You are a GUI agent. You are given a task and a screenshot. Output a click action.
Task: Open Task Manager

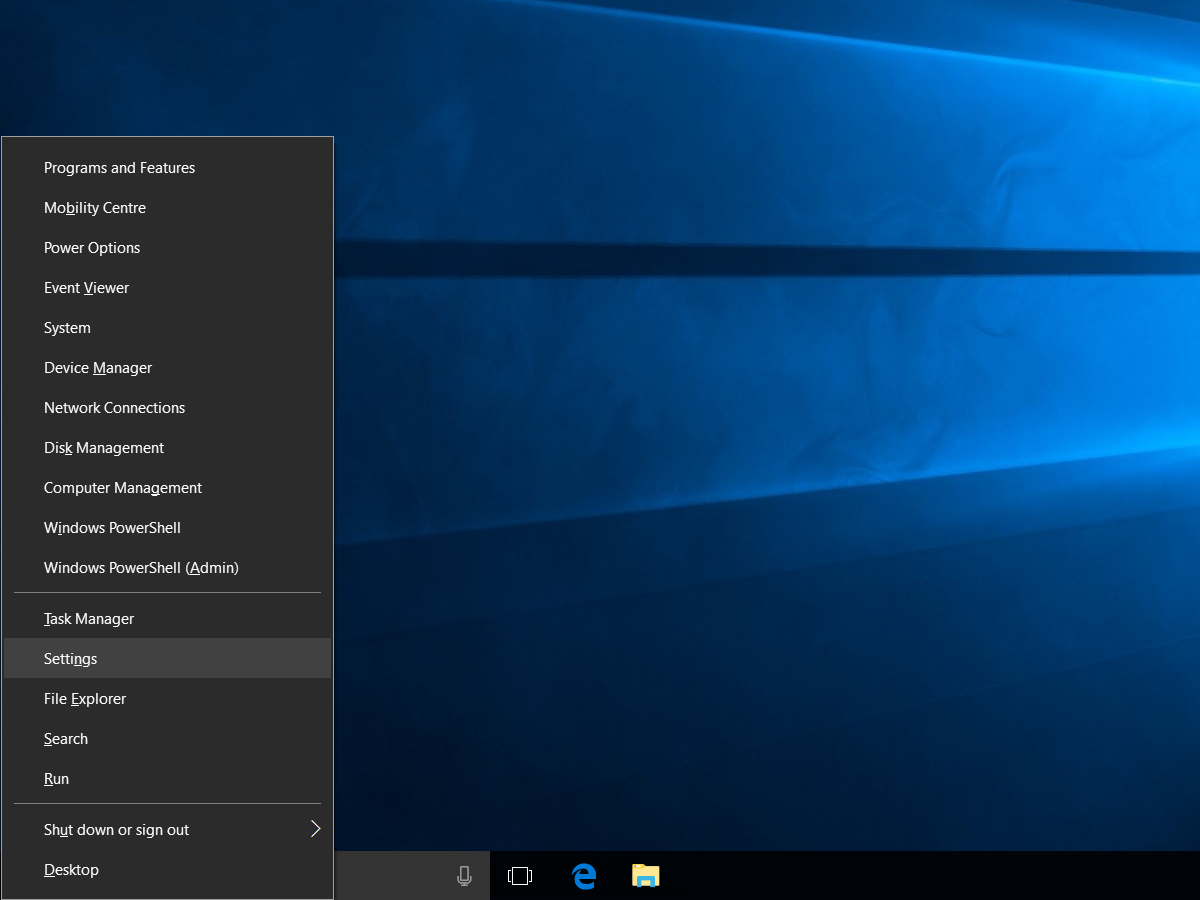[167, 619]
